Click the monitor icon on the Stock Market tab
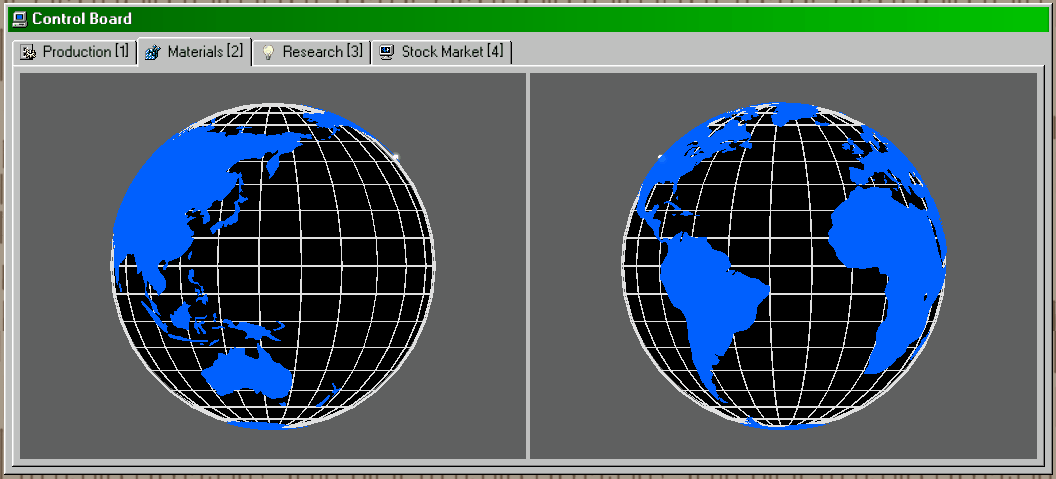Image resolution: width=1056 pixels, height=479 pixels. pyautogui.click(x=386, y=52)
